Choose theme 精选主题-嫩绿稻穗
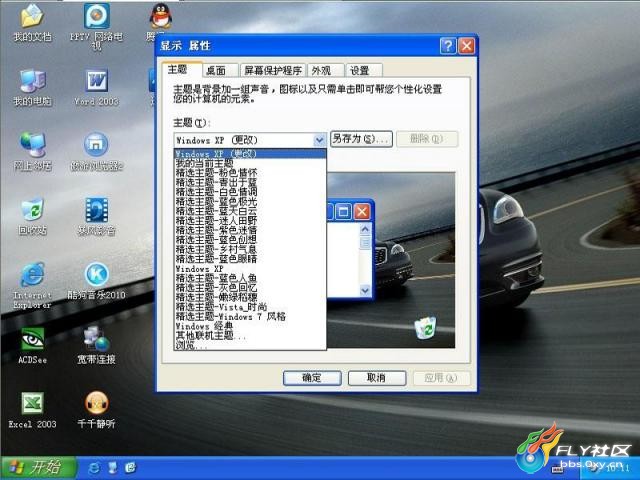Viewport: 640px width, 480px height. point(250,297)
